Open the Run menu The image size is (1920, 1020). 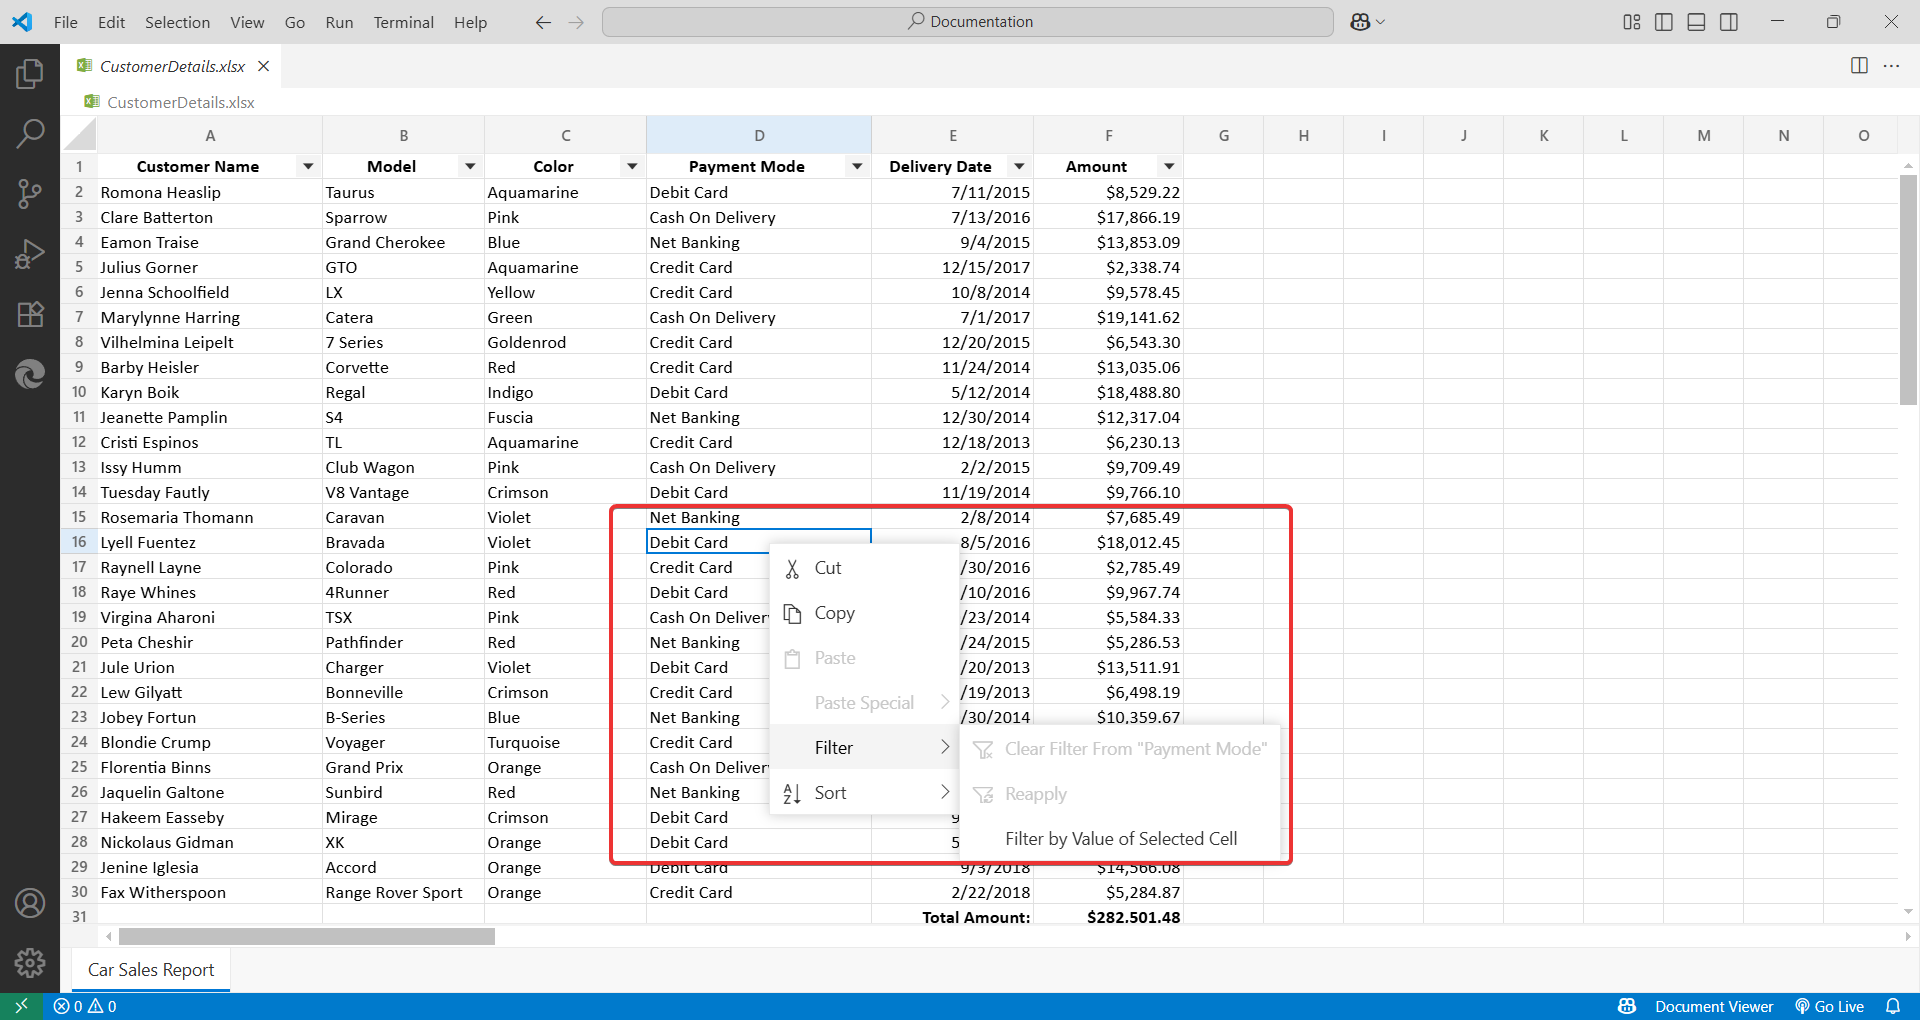coord(339,22)
